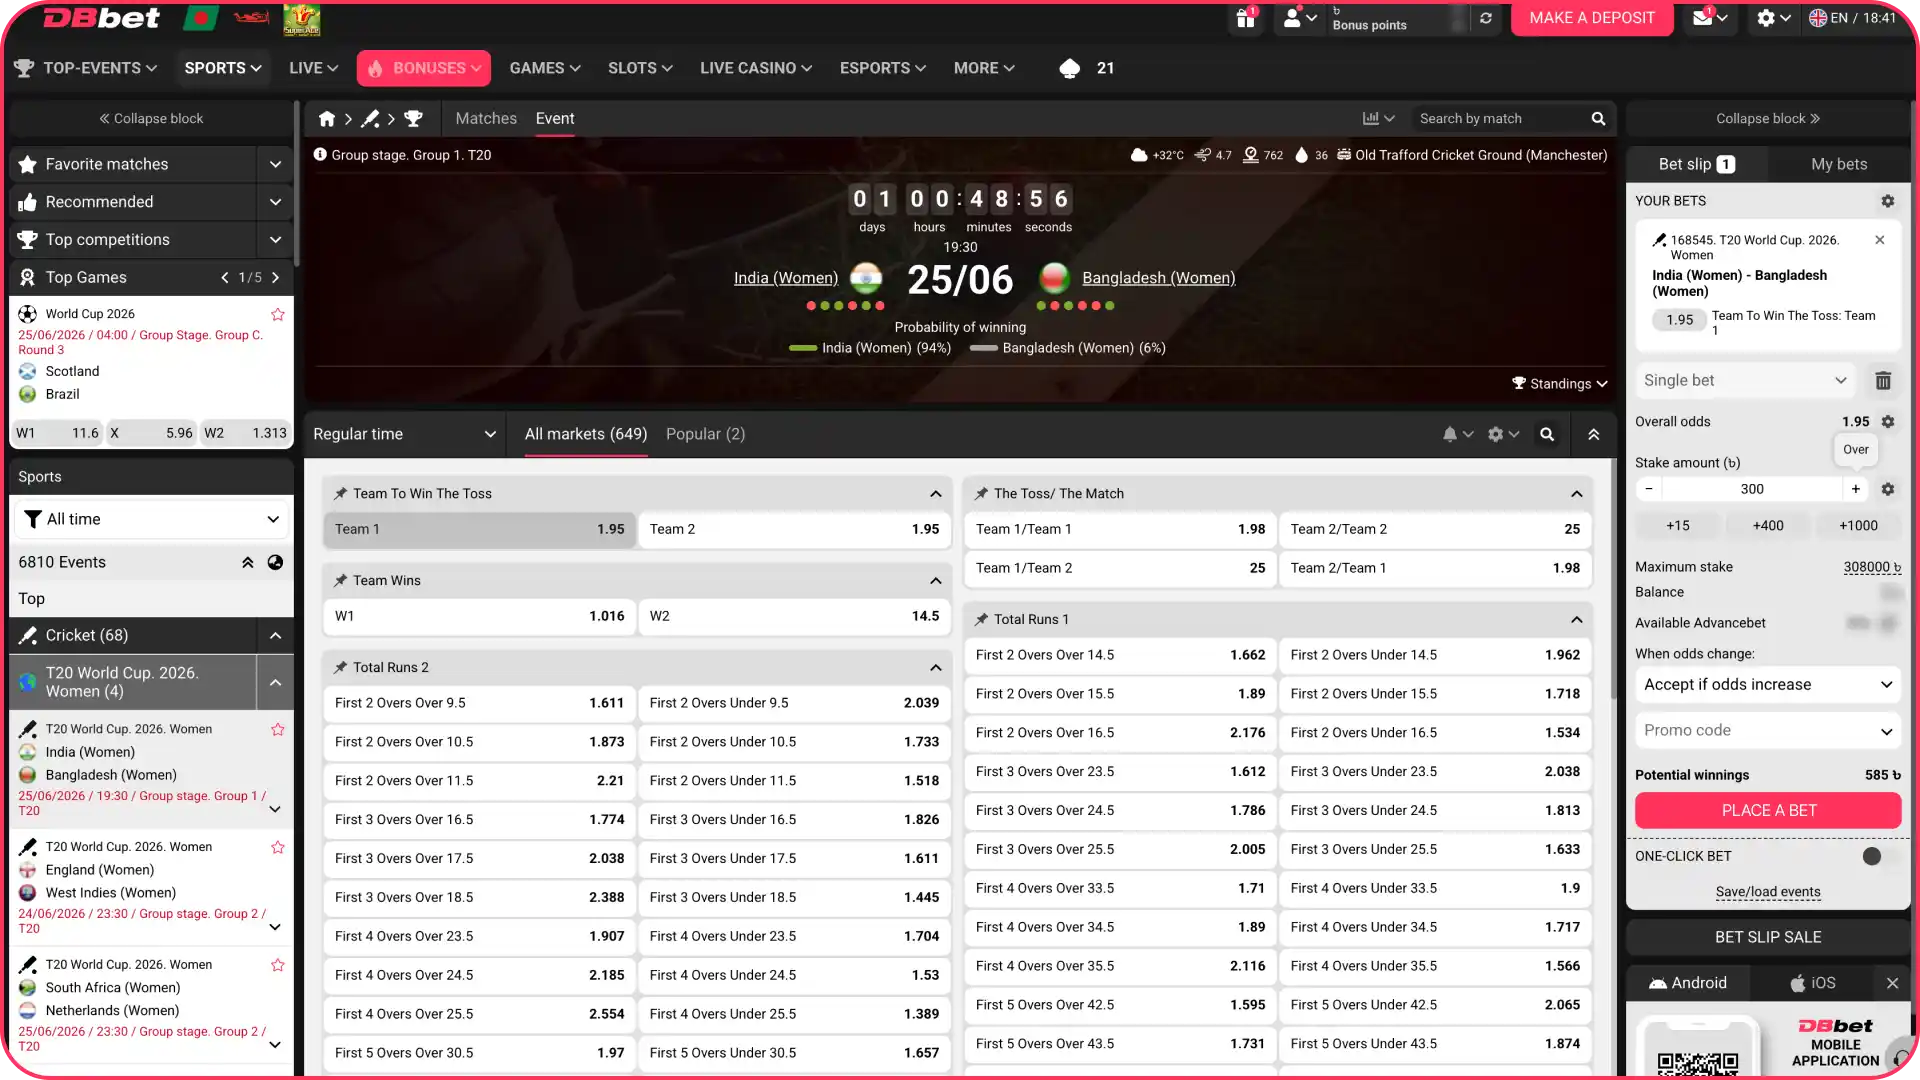Open the site settings gear in header
The image size is (1920, 1080).
[x=1766, y=18]
